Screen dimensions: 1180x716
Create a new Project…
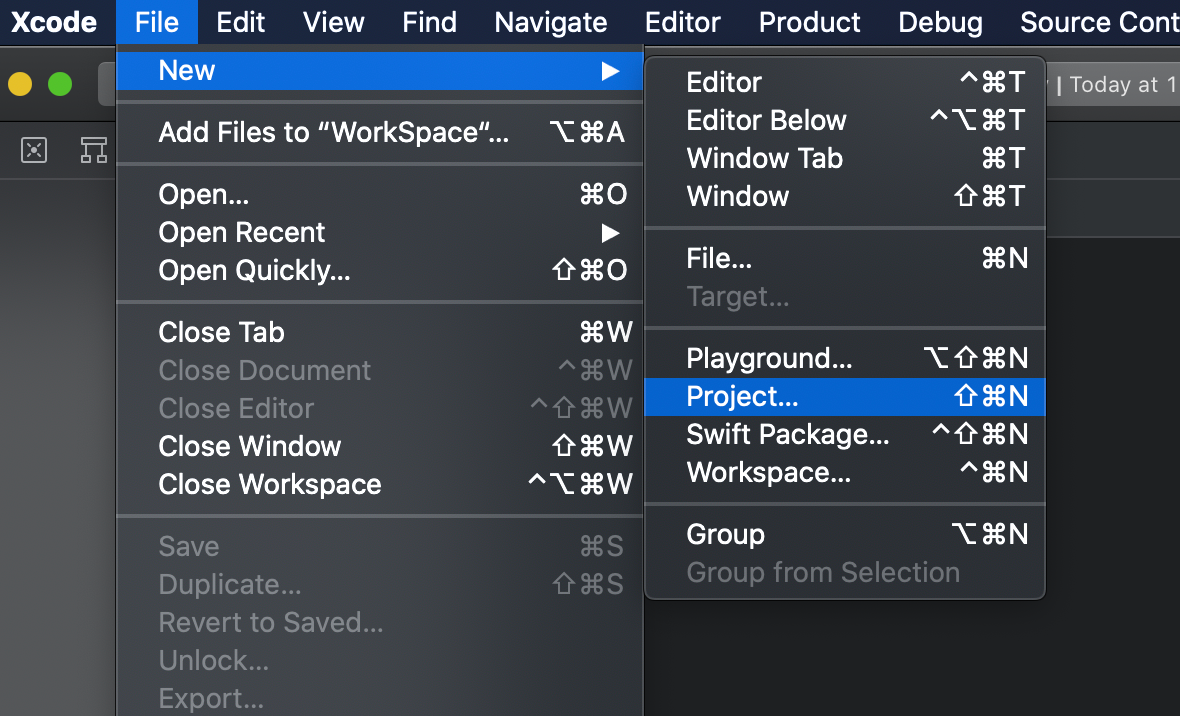(845, 396)
